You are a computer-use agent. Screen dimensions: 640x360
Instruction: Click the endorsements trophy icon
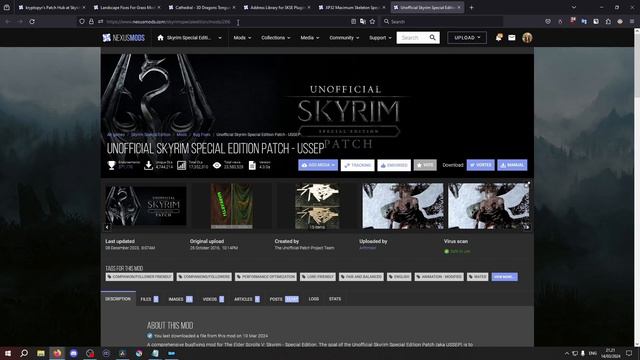pyautogui.click(x=111, y=165)
